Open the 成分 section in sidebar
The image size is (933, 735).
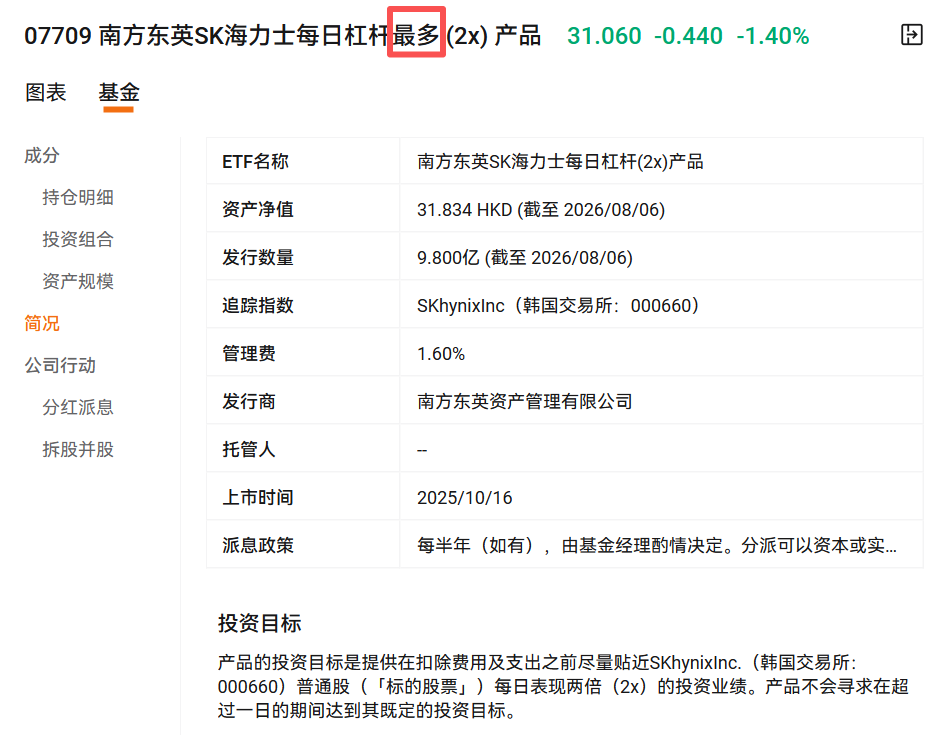point(42,155)
